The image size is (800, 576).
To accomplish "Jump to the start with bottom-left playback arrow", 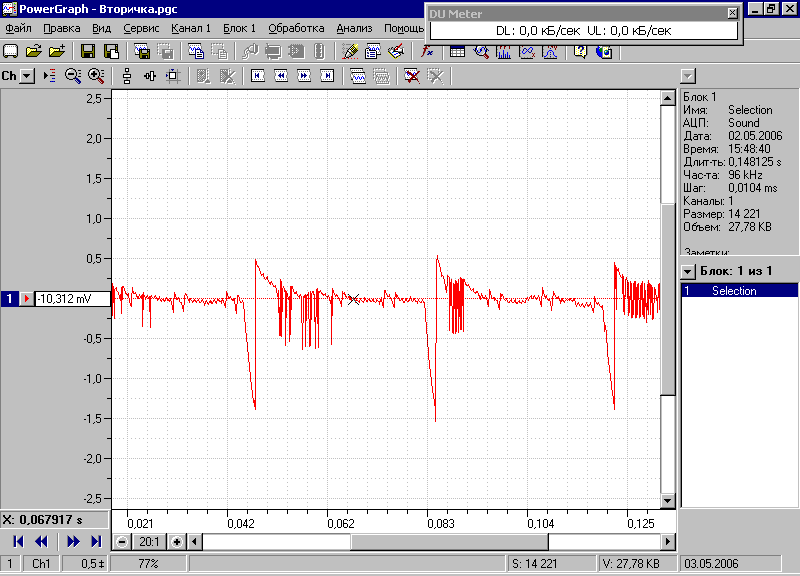I will click(x=18, y=541).
